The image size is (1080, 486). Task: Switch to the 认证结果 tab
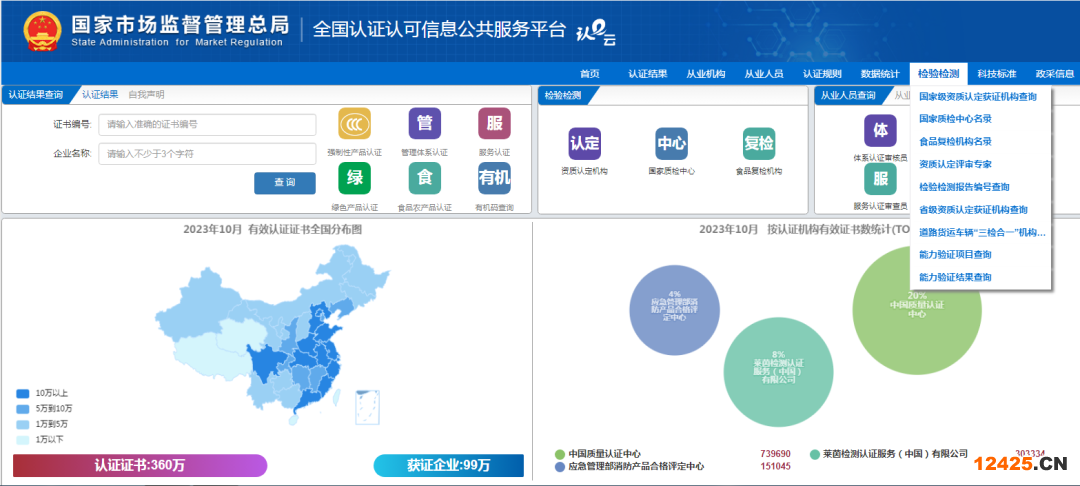click(100, 95)
